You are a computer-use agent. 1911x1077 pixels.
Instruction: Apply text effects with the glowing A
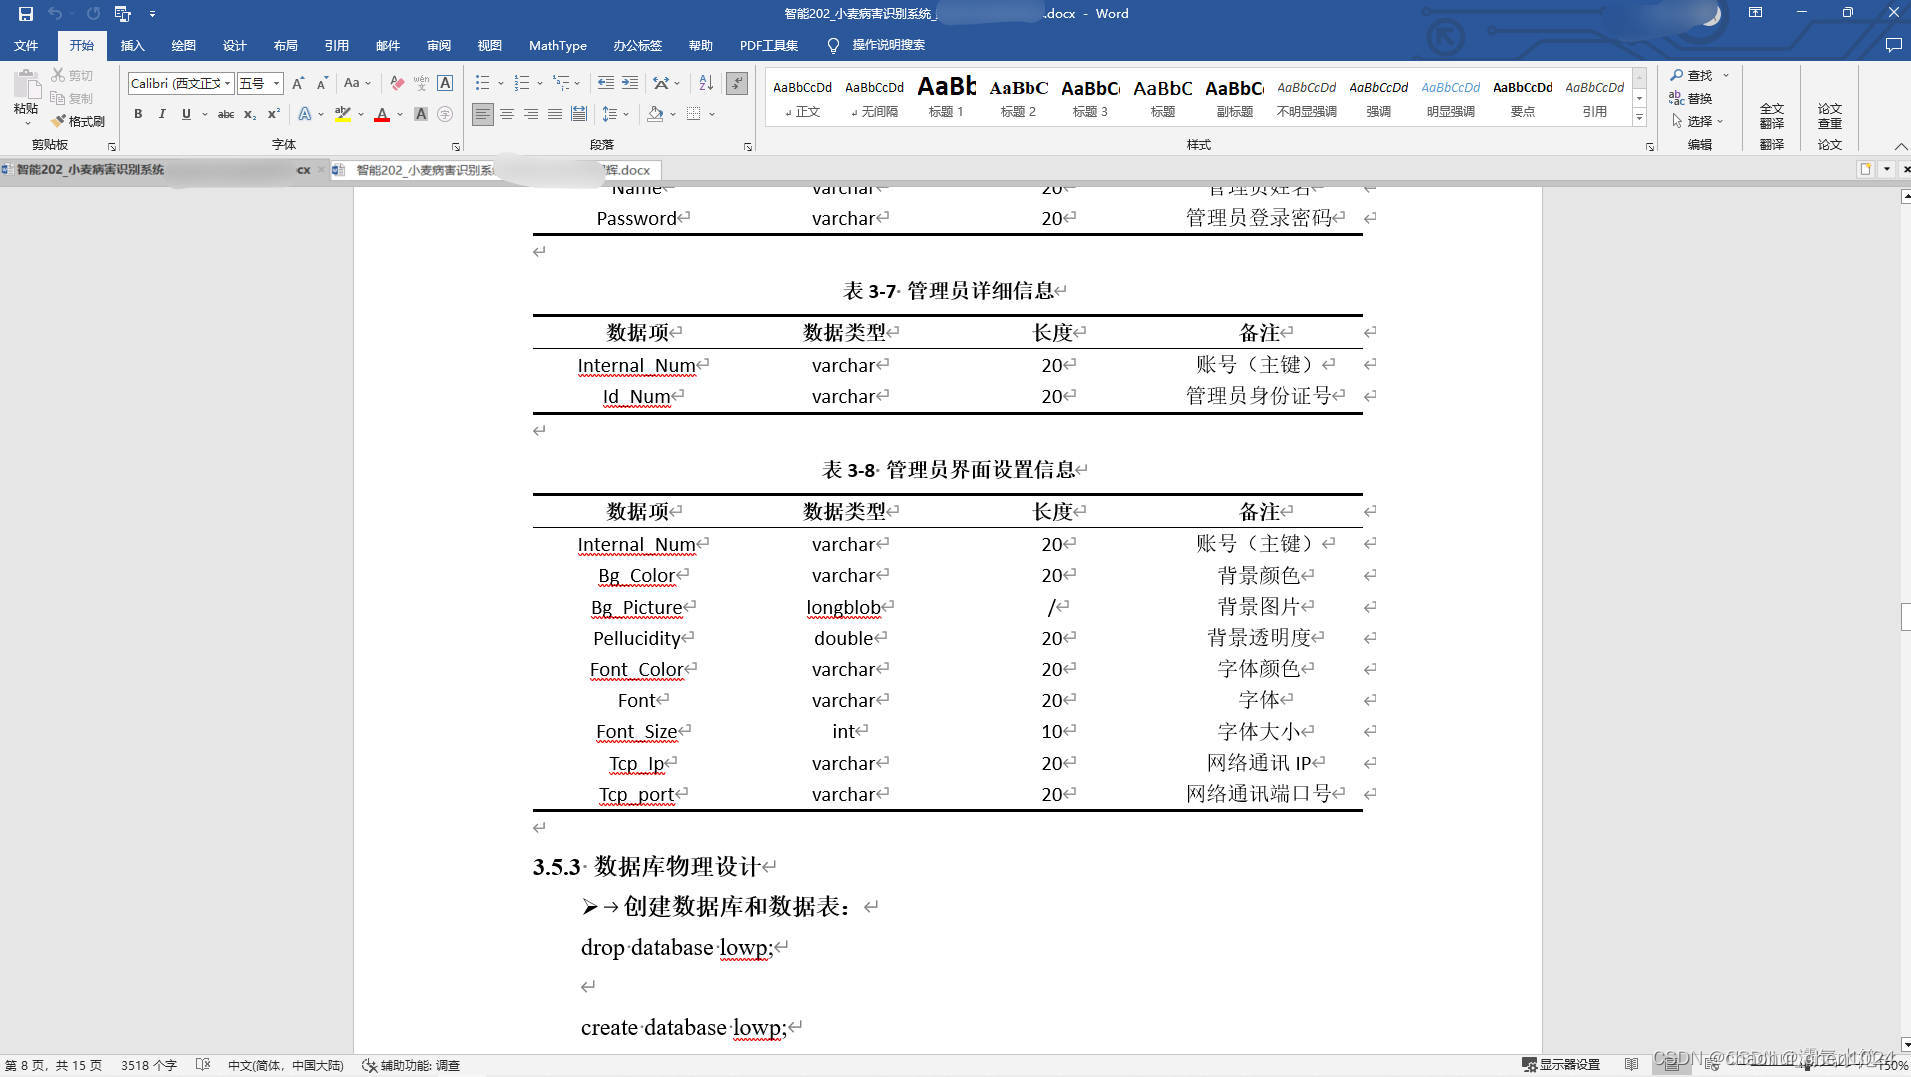click(x=305, y=114)
